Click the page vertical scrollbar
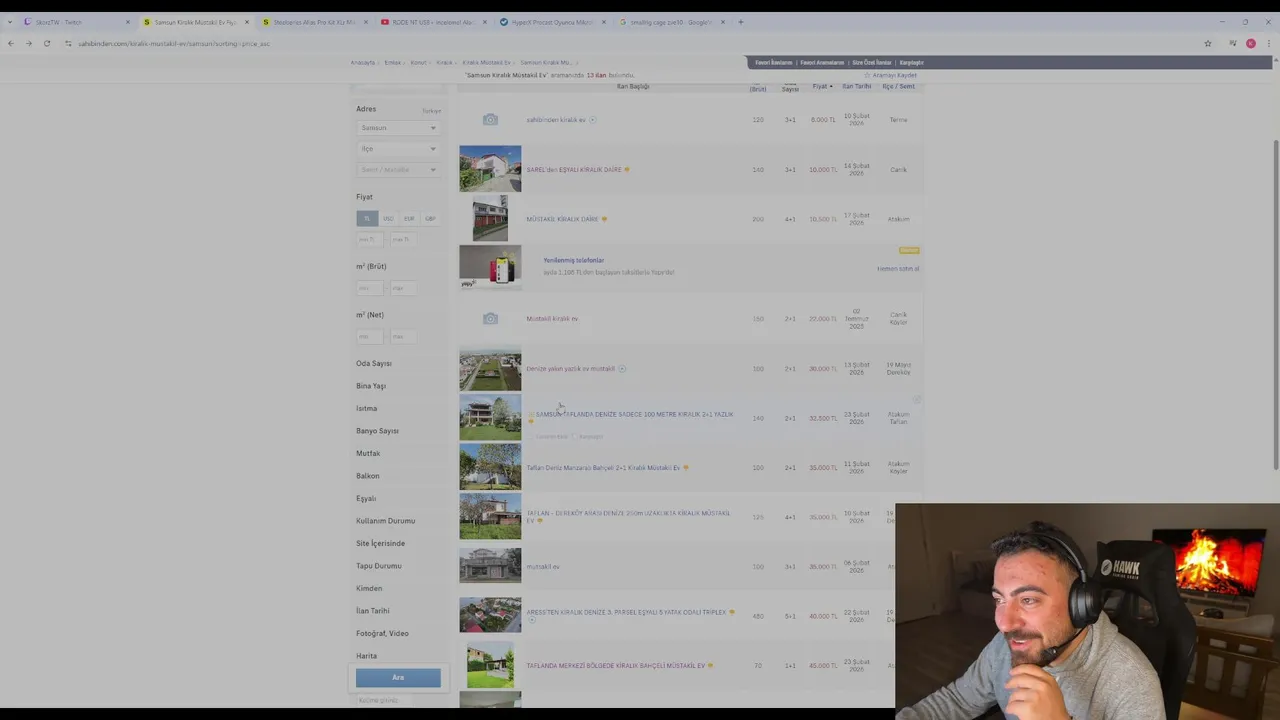The height and width of the screenshot is (720, 1280). tap(1274, 304)
